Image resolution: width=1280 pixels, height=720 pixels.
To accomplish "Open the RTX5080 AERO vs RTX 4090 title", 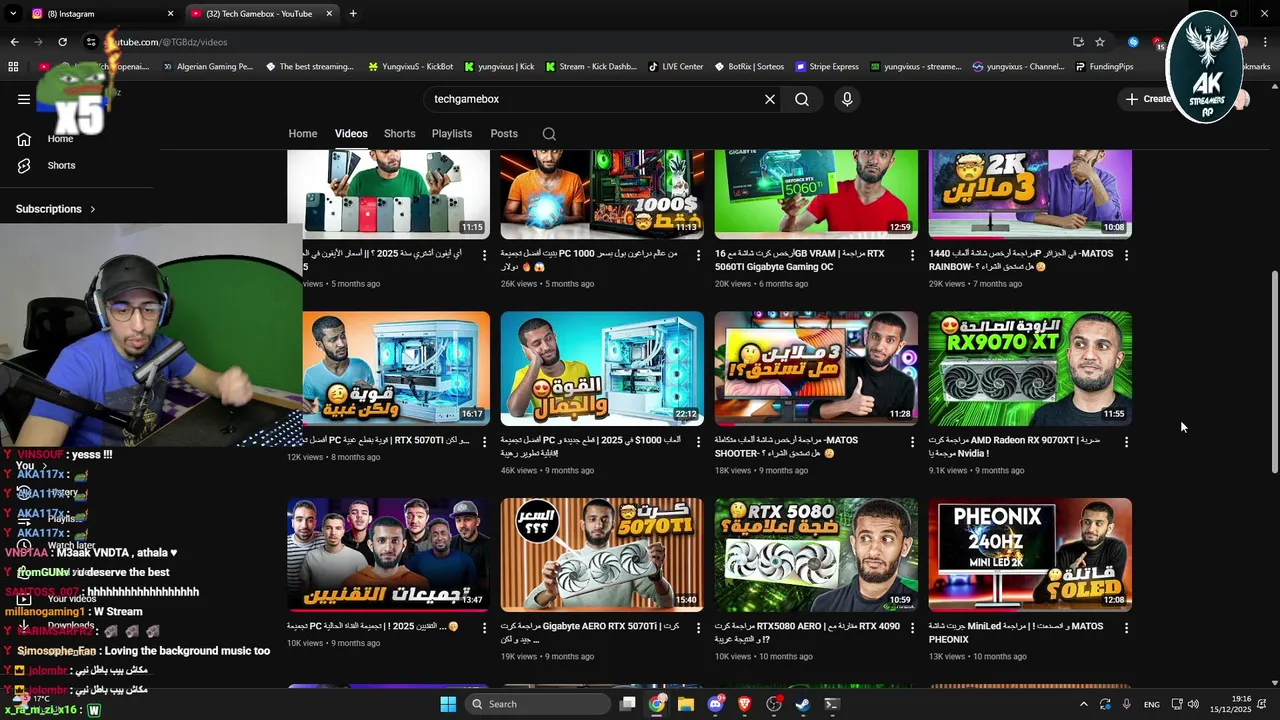I will pyautogui.click(x=807, y=633).
